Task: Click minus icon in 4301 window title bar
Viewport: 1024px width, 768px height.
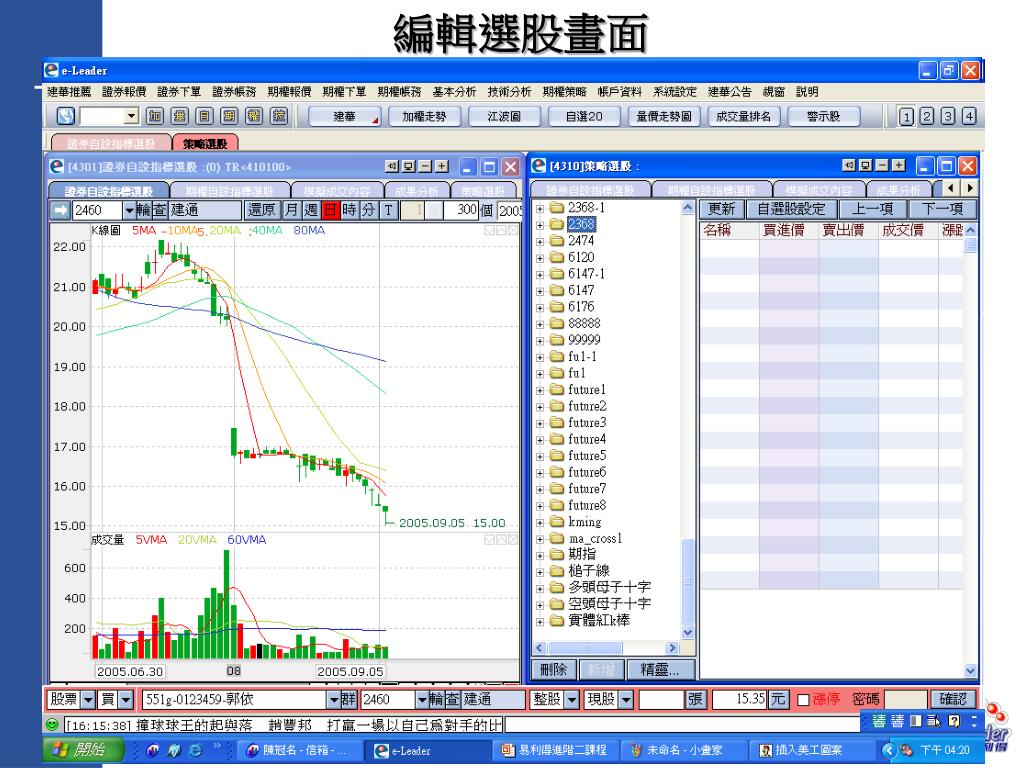Action: pyautogui.click(x=425, y=167)
